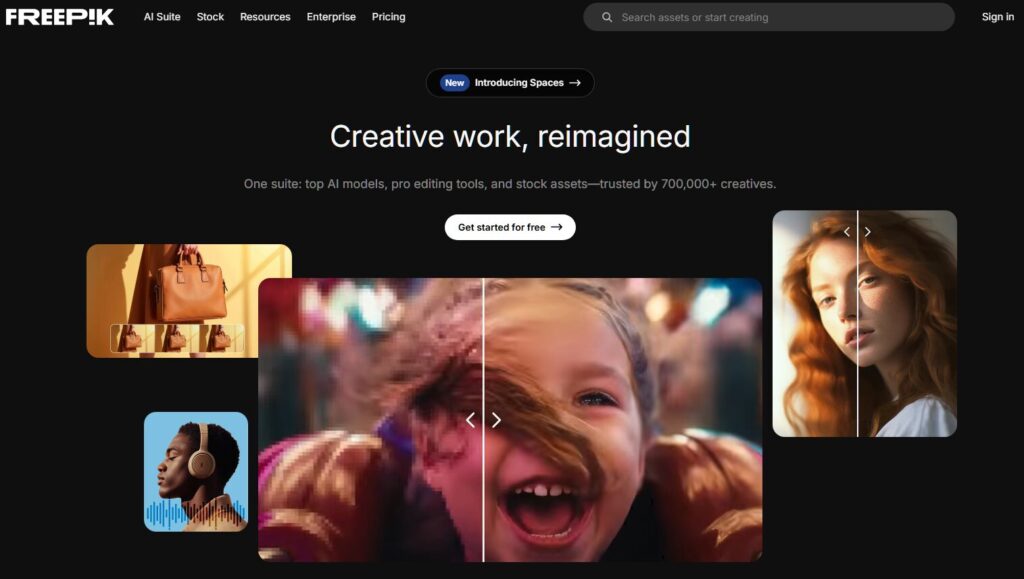
Task: Click left arrow on child photo comparison
Action: 470,420
